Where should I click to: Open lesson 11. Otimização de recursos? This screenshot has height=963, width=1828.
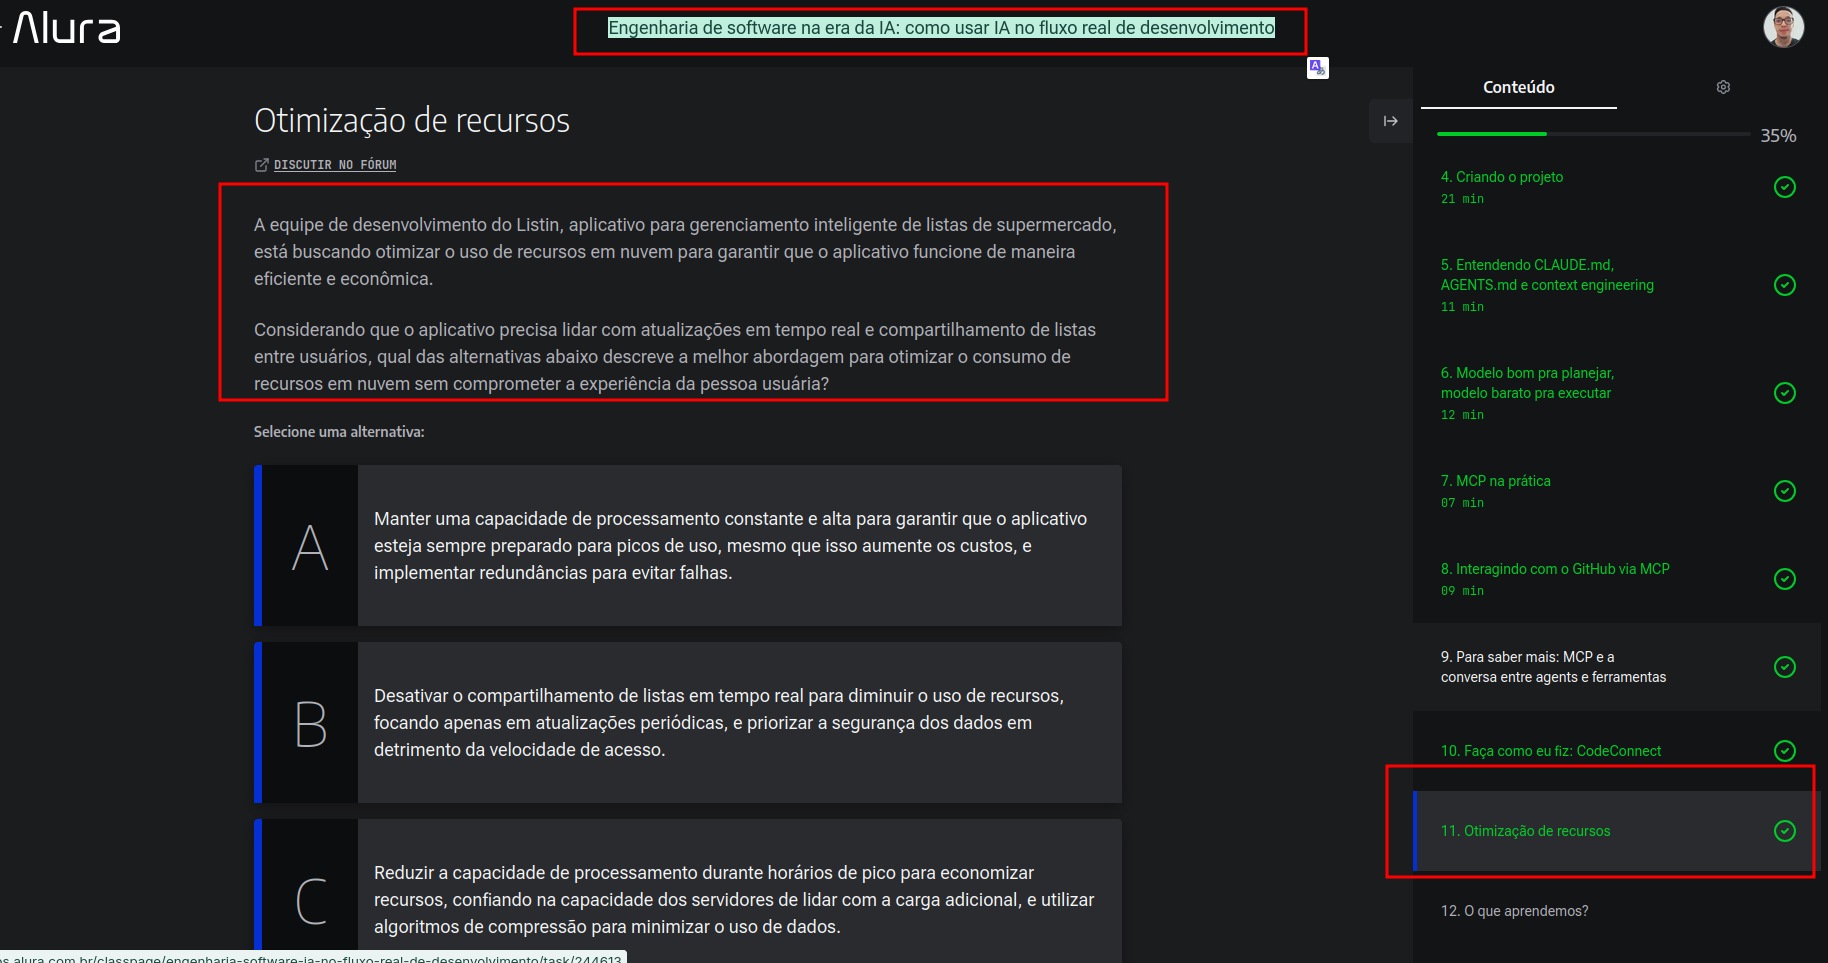1525,831
